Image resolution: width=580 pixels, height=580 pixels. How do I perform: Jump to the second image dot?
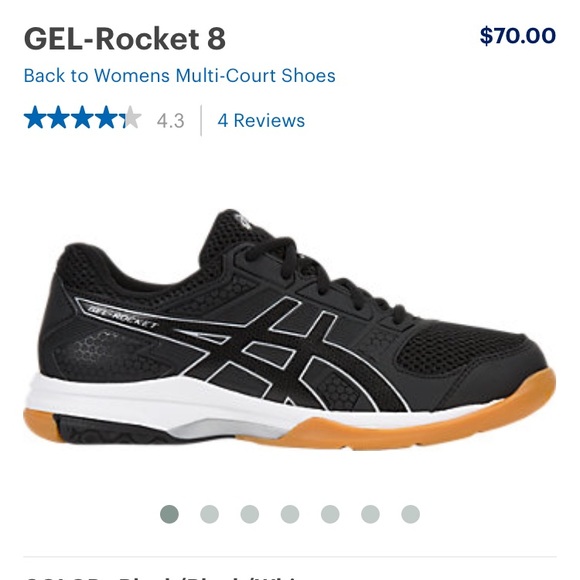tap(209, 514)
